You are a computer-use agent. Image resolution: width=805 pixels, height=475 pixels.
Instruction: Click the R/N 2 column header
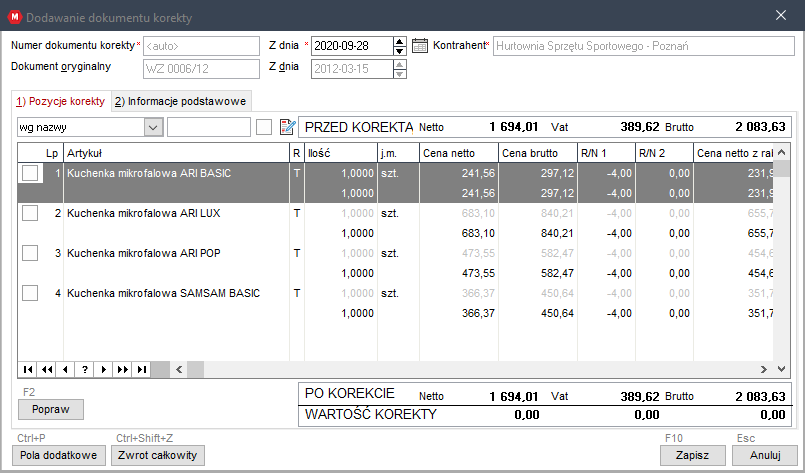point(664,153)
